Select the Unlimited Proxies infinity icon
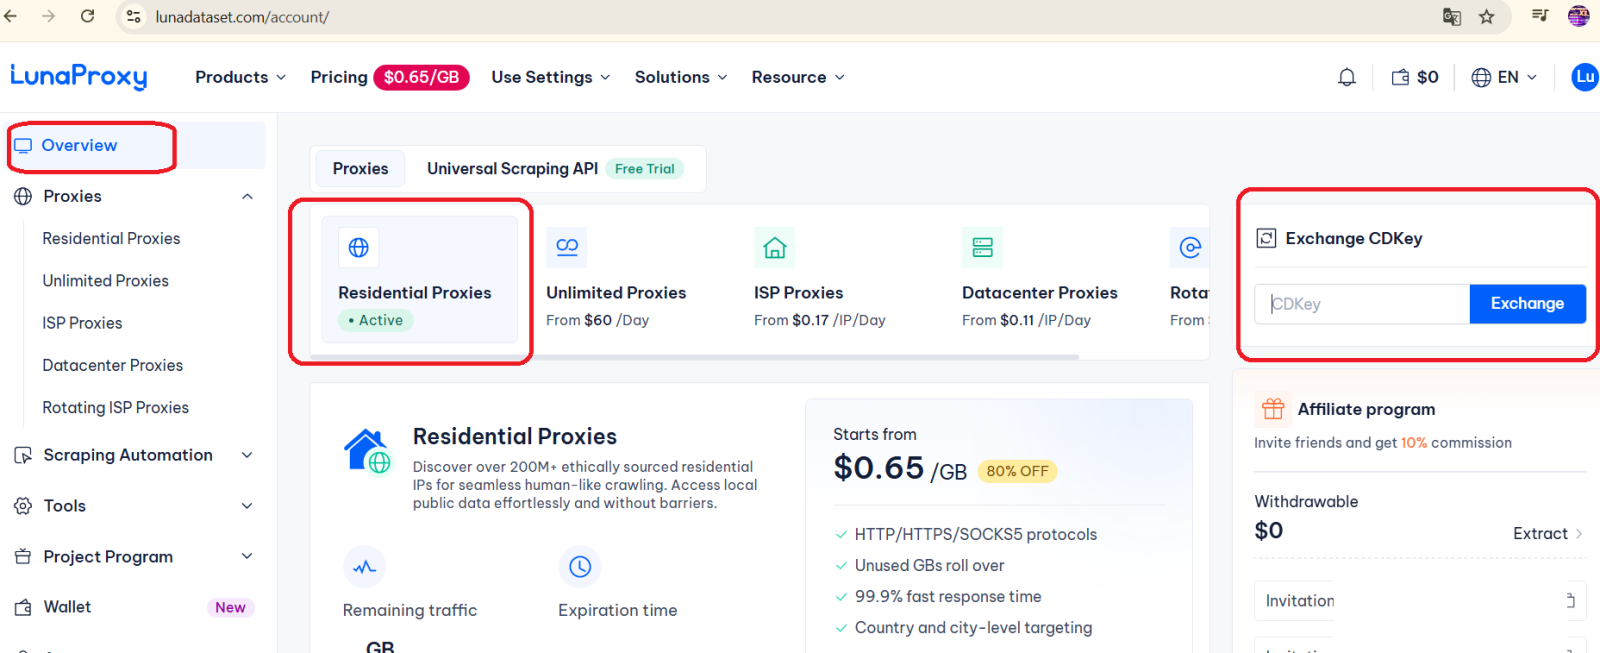This screenshot has height=653, width=1600. [x=567, y=247]
